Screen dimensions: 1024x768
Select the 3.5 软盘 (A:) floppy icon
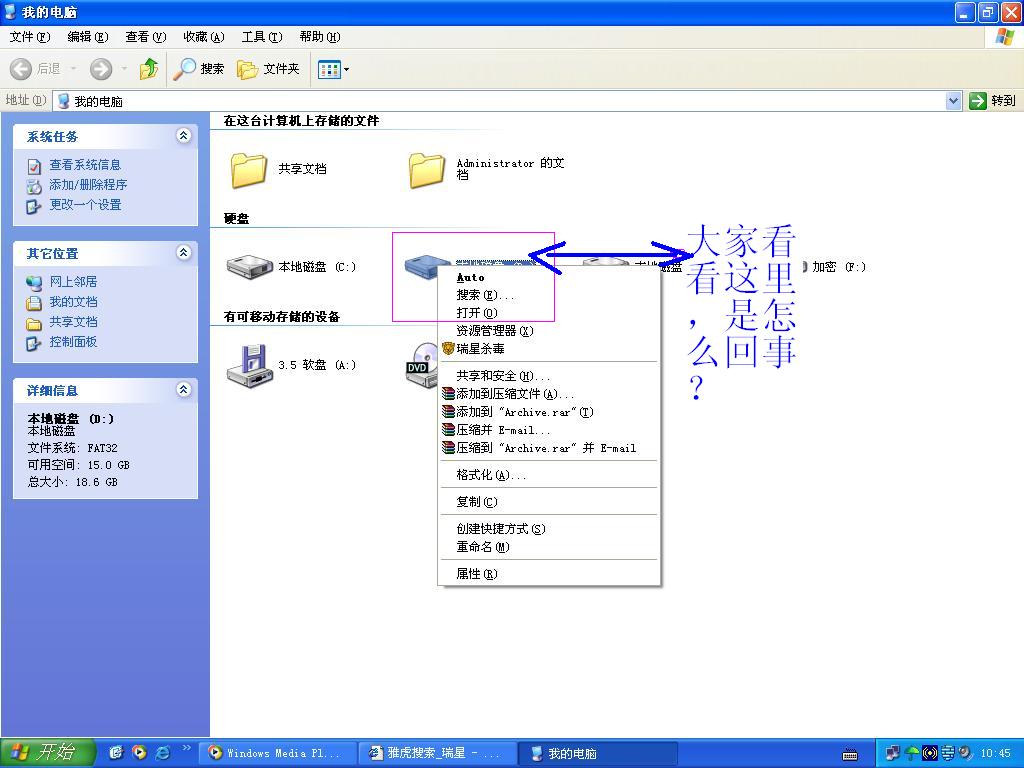249,366
